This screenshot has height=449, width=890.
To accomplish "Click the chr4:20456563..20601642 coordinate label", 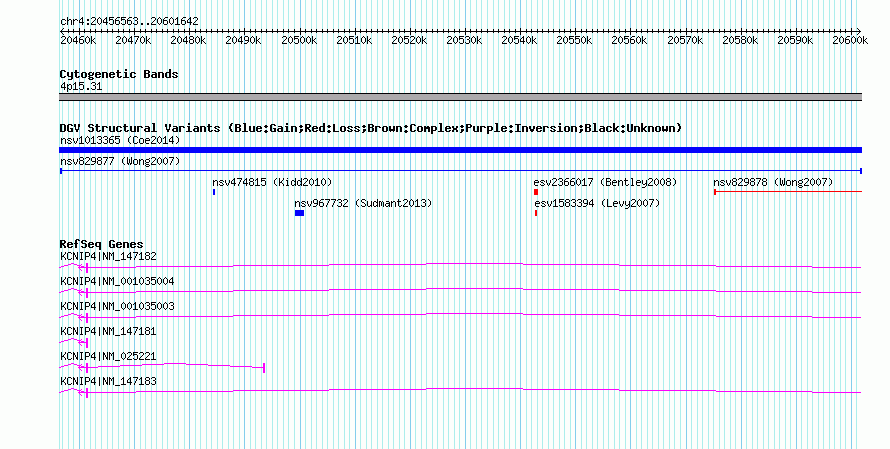I will click(x=129, y=22).
